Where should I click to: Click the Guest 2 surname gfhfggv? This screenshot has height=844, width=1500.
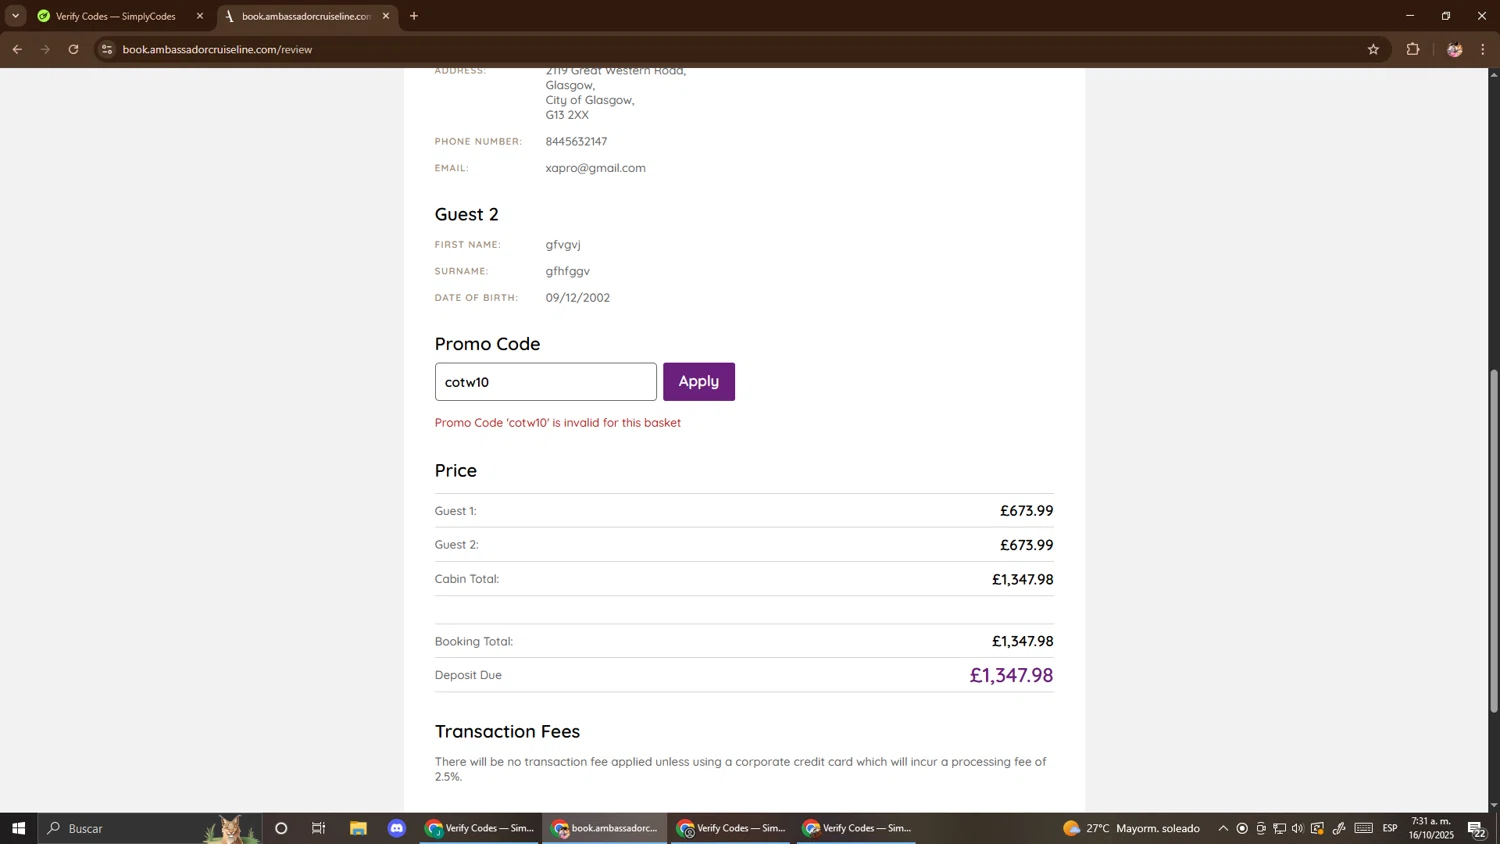point(567,271)
